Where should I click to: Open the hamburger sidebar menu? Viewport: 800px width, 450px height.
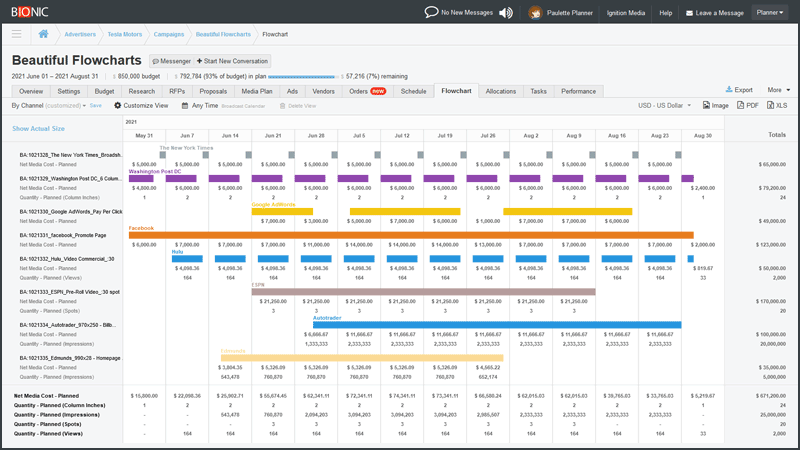pos(17,34)
